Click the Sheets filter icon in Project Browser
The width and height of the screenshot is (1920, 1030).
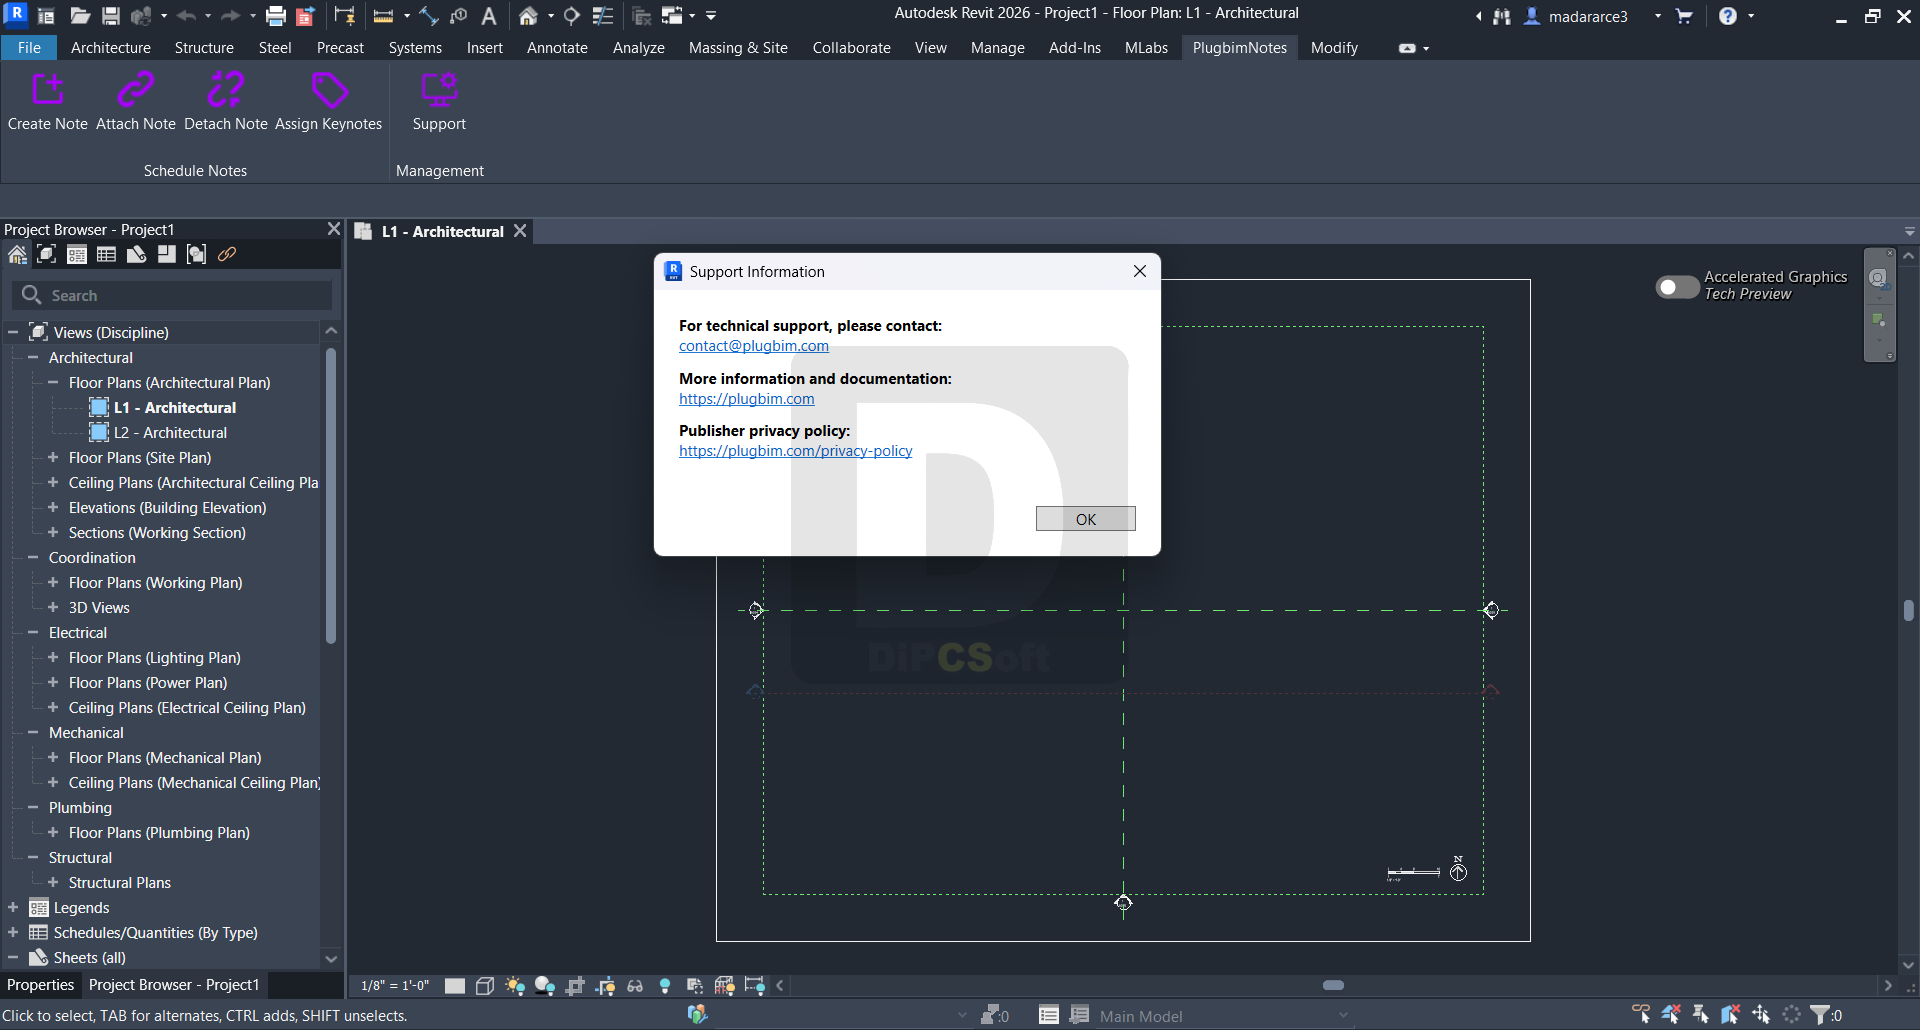point(136,255)
